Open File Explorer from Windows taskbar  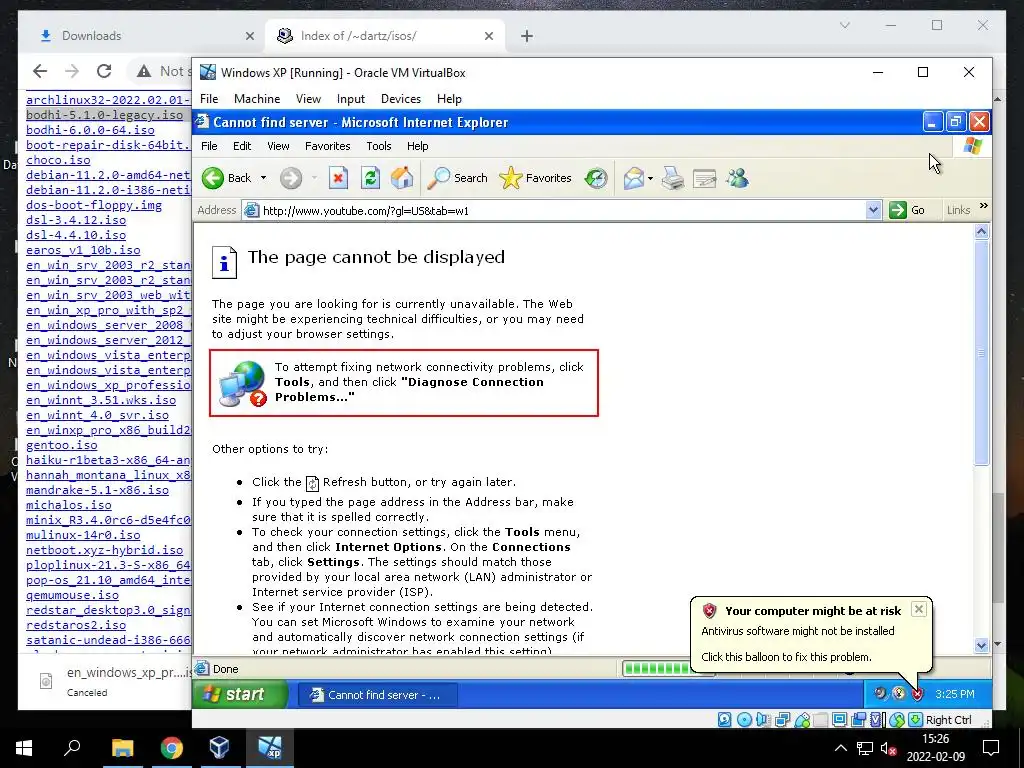click(x=122, y=748)
